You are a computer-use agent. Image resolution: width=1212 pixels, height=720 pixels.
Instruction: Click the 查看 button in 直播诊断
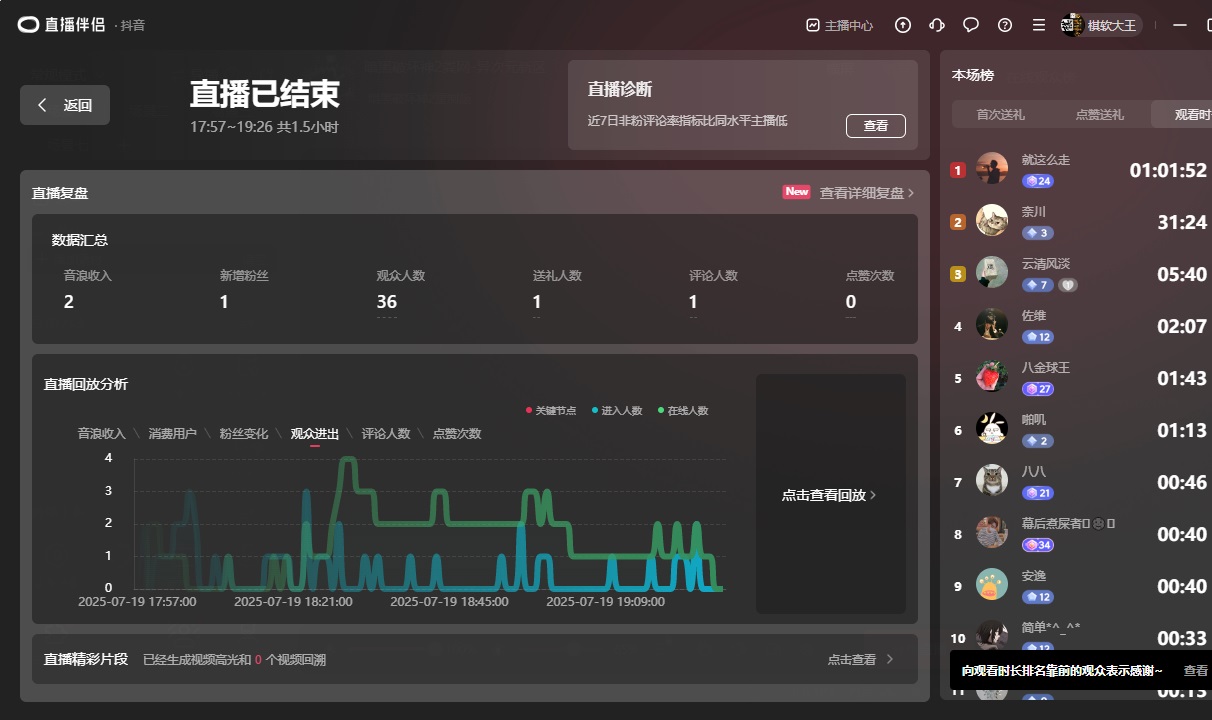tap(875, 125)
